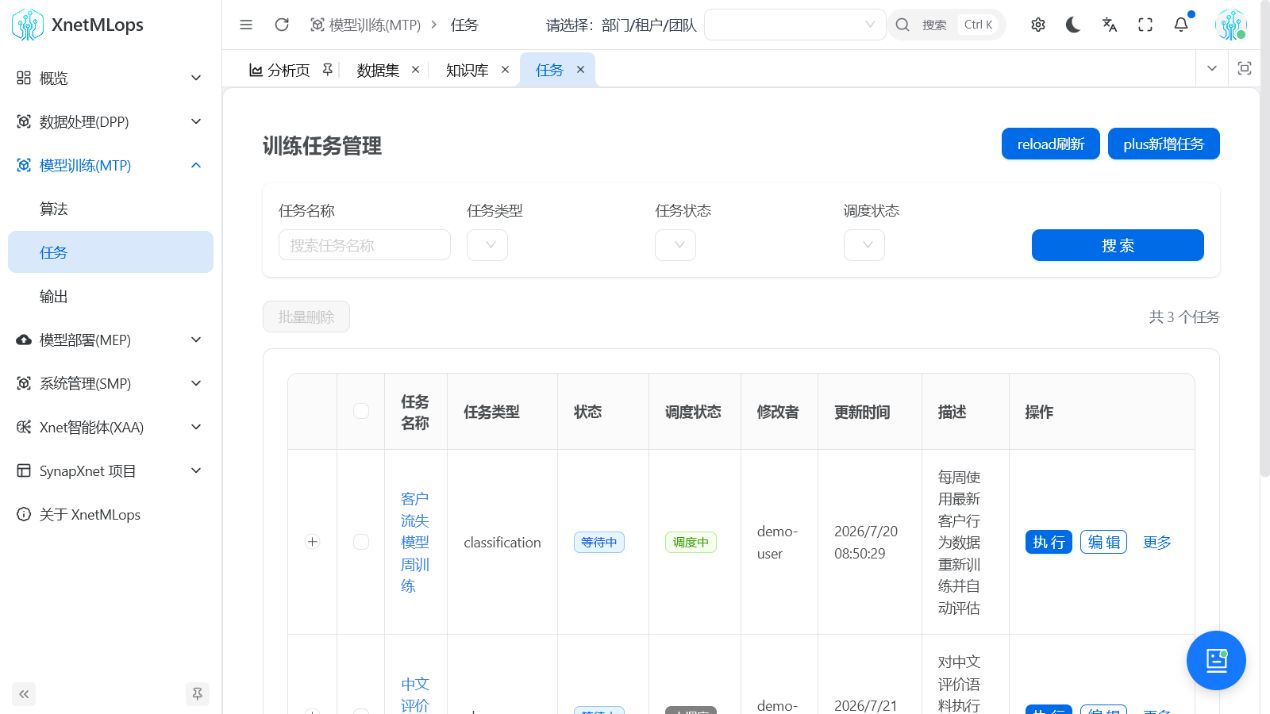Click the blue 搜索 button

(1118, 245)
